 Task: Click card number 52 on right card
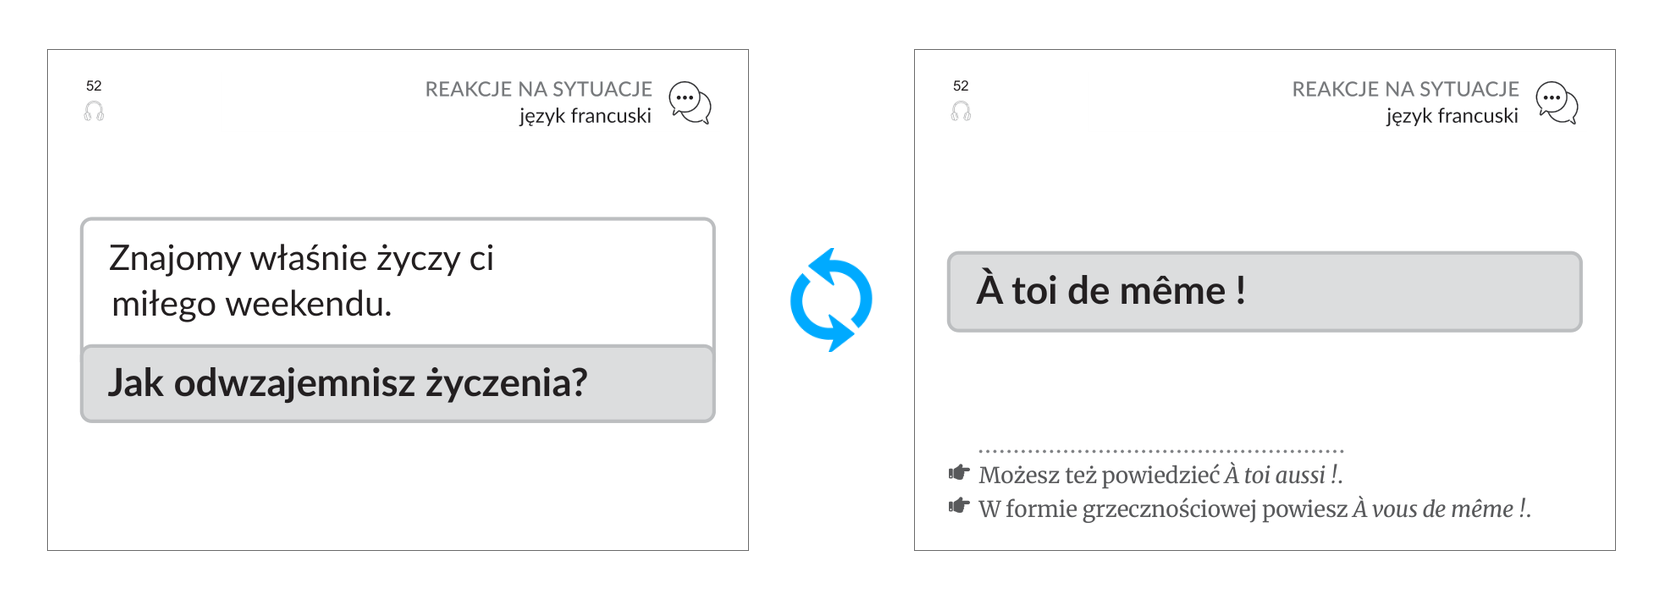(961, 86)
